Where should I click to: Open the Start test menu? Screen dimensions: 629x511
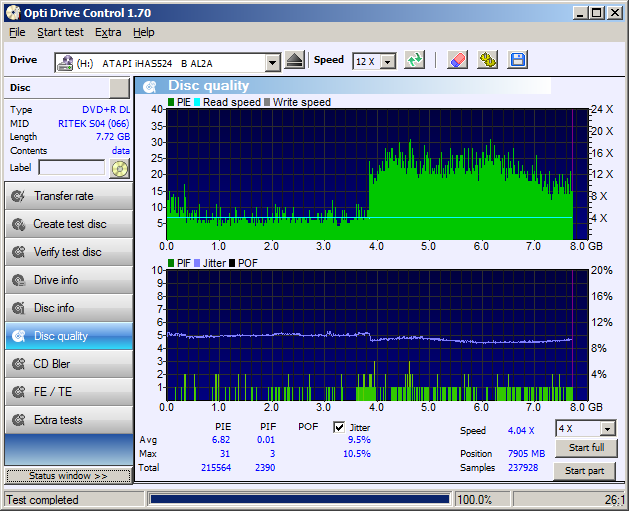point(61,32)
